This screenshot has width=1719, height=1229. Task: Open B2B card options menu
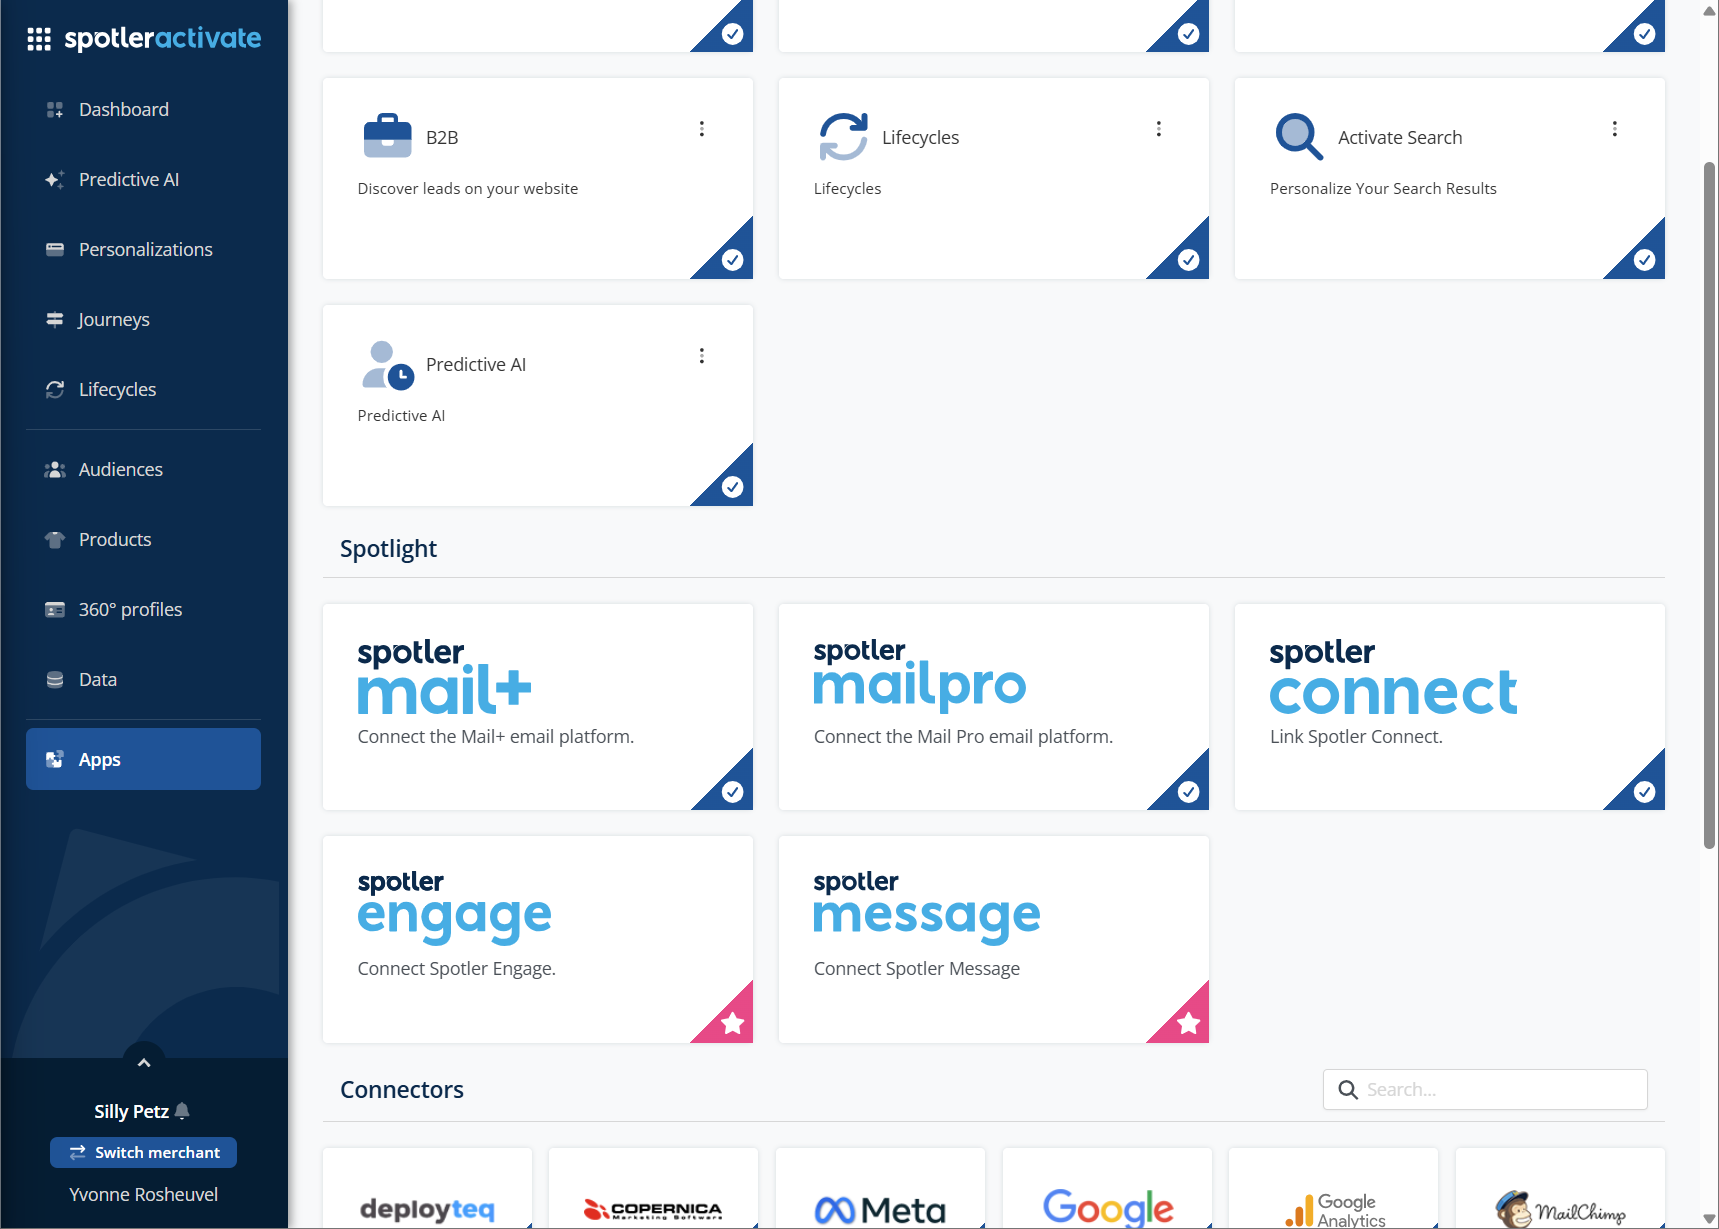pyautogui.click(x=702, y=129)
